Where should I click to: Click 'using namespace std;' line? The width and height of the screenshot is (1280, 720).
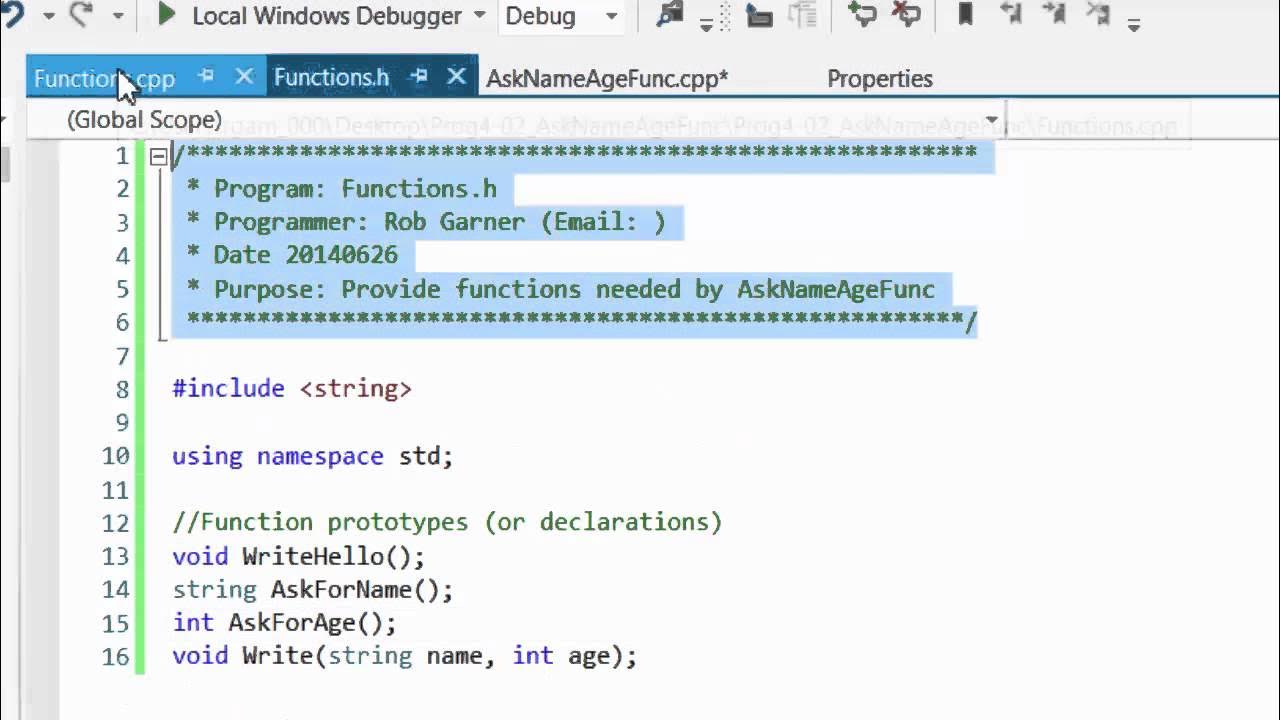313,456
